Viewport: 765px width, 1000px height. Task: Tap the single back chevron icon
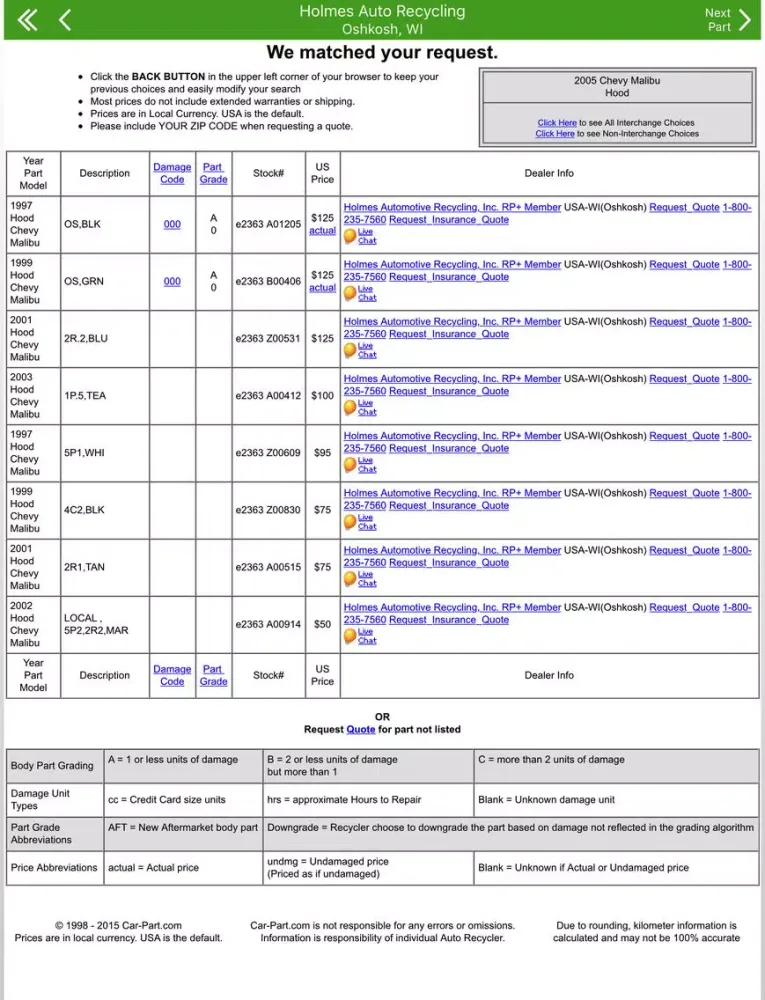pyautogui.click(x=65, y=20)
